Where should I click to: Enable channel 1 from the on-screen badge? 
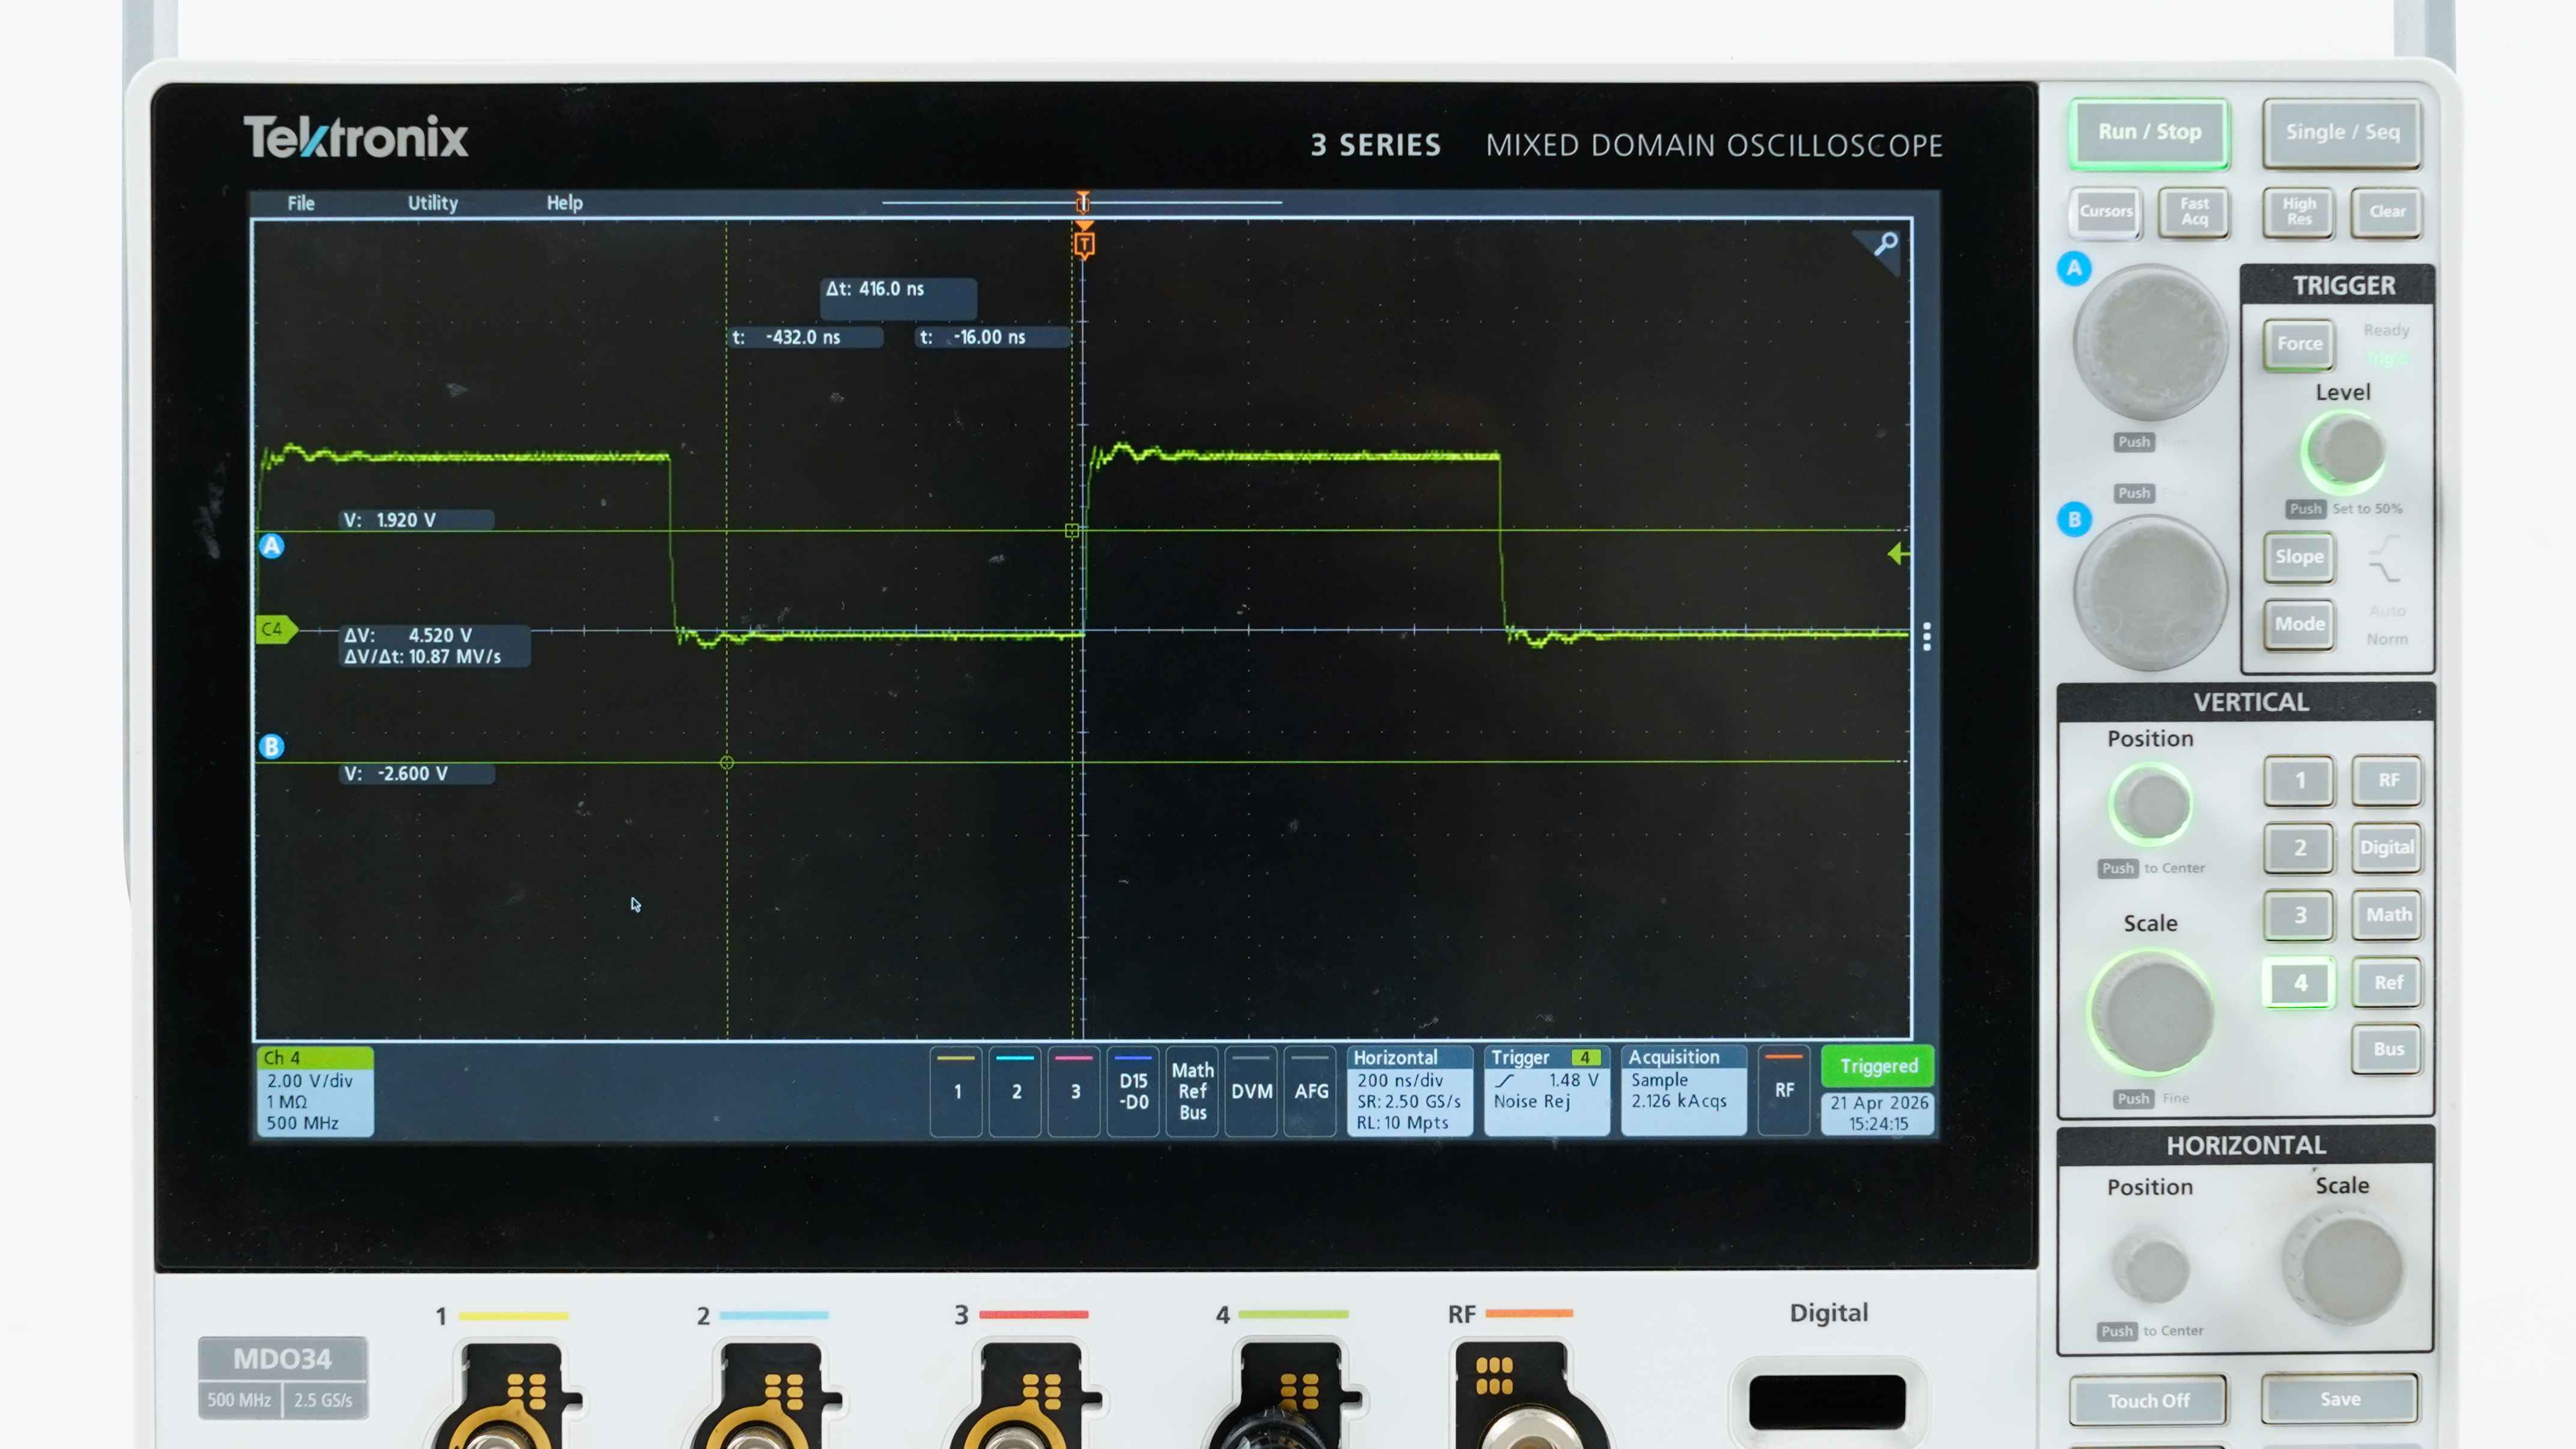click(x=957, y=1091)
